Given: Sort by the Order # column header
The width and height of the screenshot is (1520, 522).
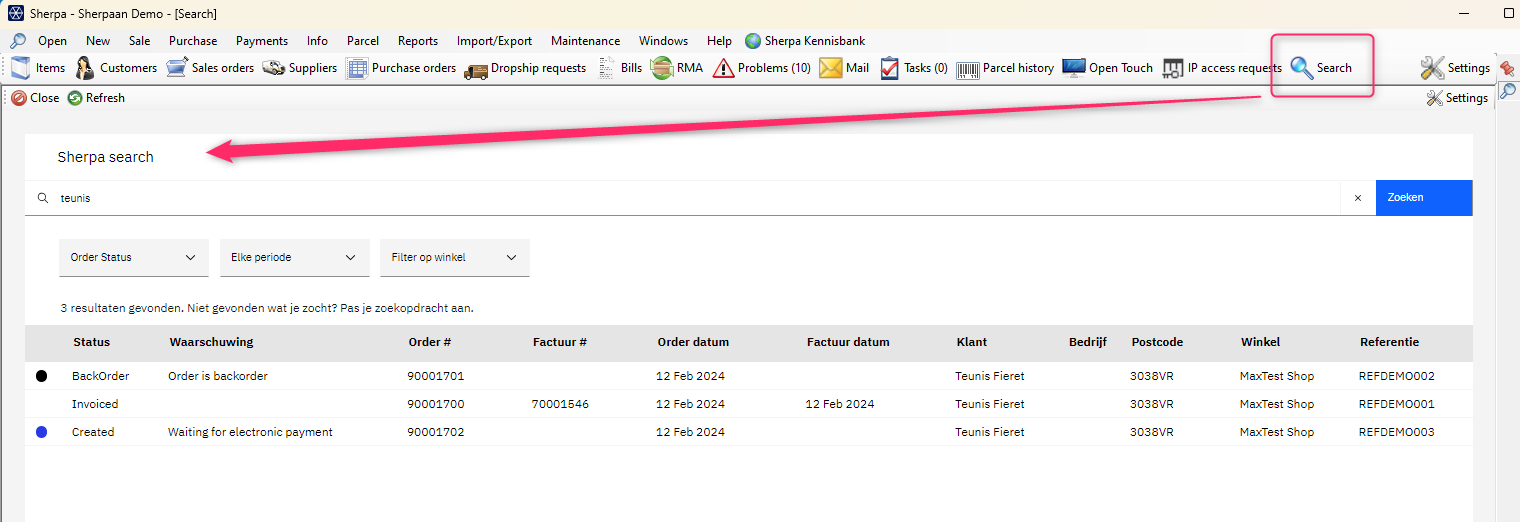Looking at the screenshot, I should (x=430, y=342).
